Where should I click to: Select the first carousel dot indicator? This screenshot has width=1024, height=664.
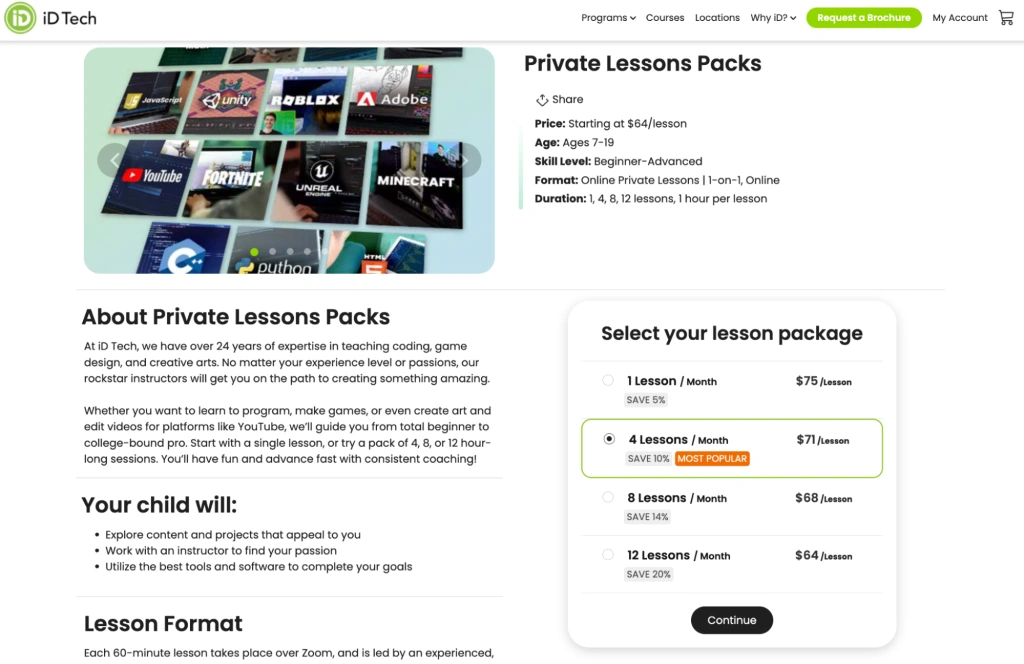tap(254, 251)
